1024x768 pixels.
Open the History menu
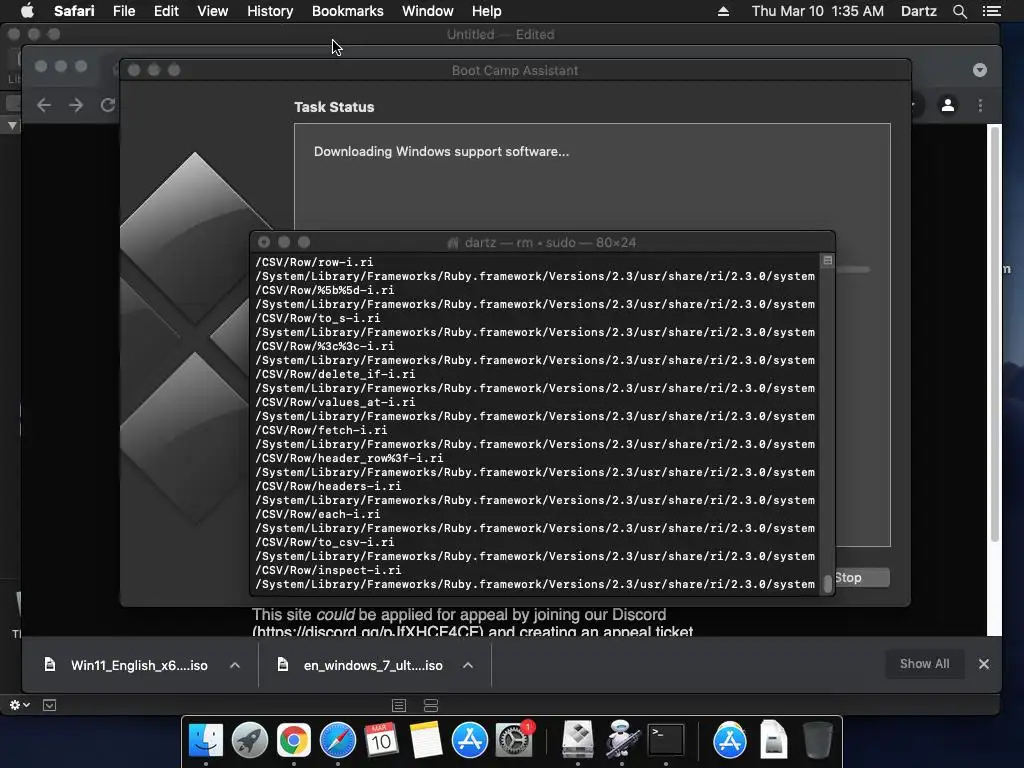(x=270, y=11)
